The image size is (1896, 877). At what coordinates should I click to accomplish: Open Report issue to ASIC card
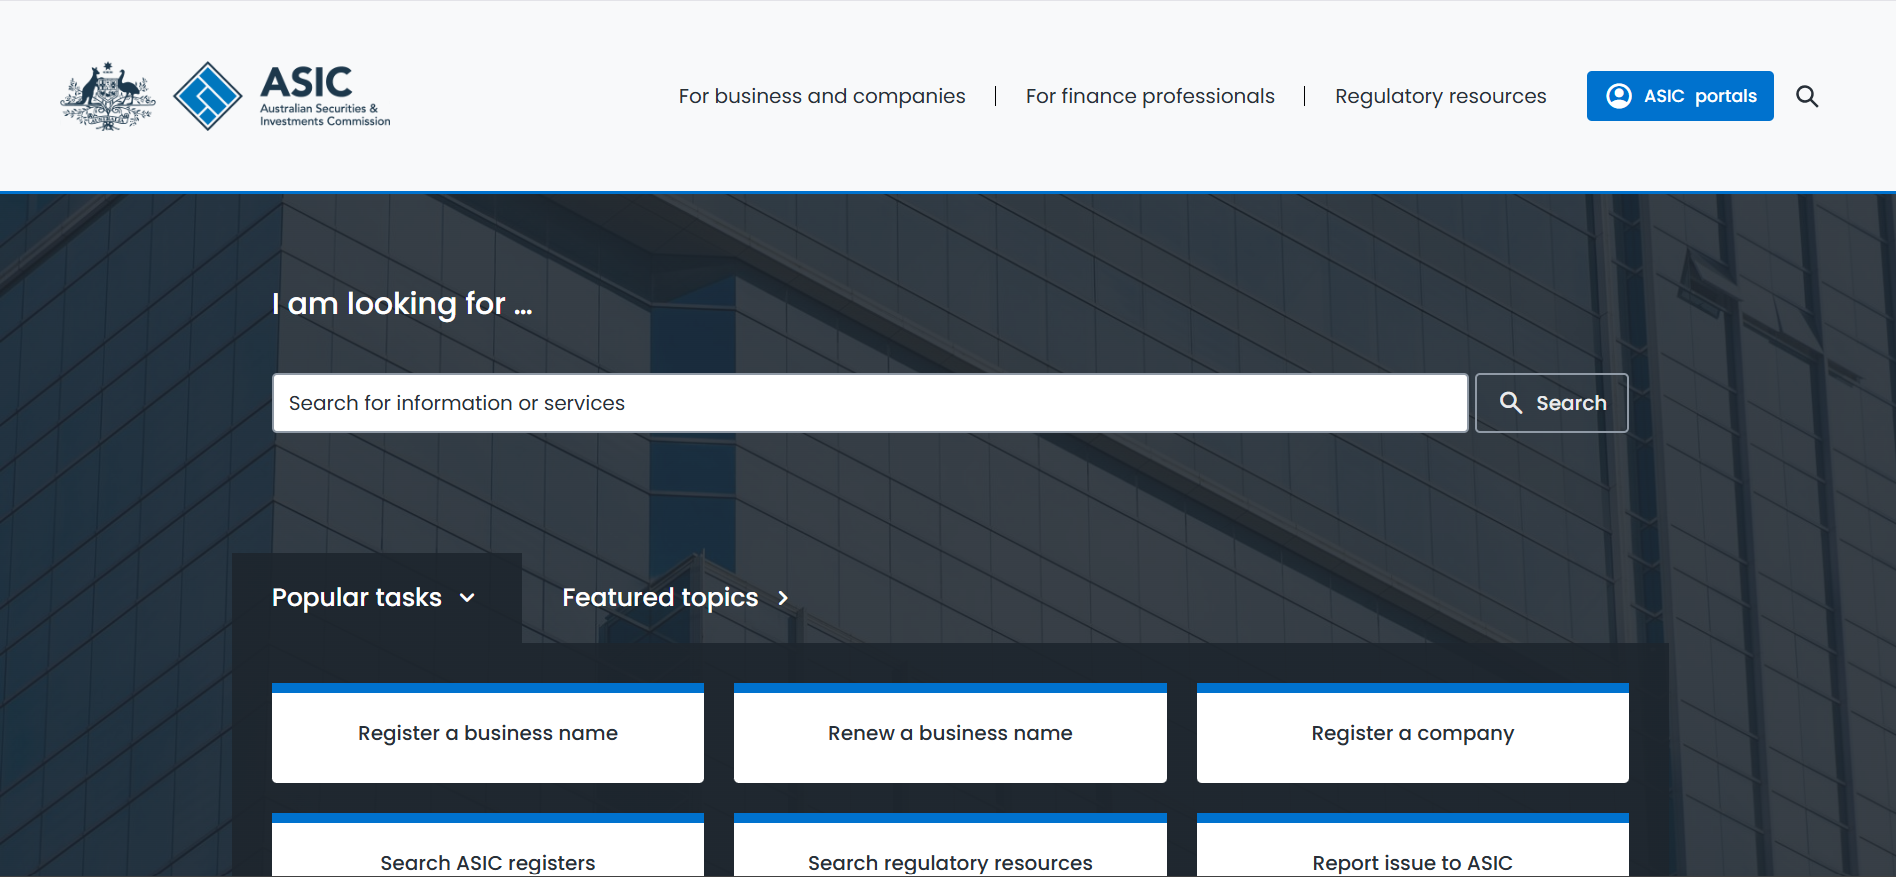tap(1413, 846)
